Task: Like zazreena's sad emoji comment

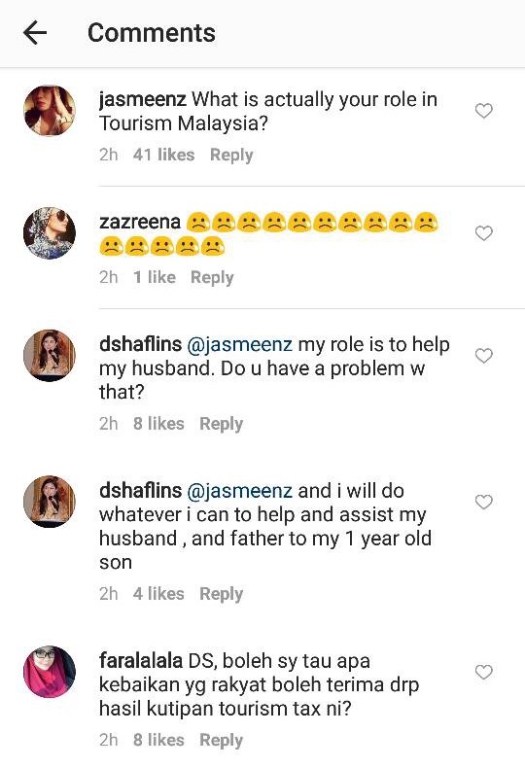Action: (484, 233)
